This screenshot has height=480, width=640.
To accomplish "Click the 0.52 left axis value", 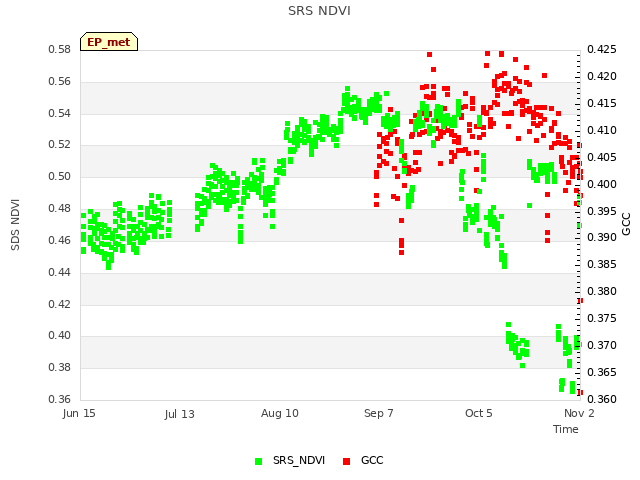I will 60,144.
